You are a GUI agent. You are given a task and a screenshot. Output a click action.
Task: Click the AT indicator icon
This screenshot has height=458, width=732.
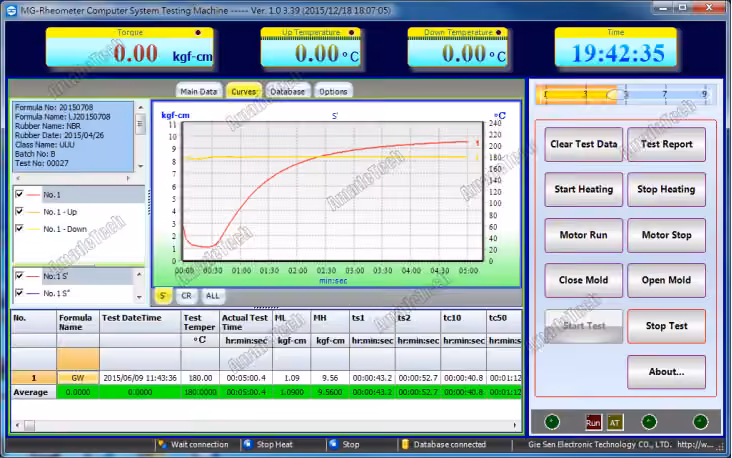tap(615, 423)
